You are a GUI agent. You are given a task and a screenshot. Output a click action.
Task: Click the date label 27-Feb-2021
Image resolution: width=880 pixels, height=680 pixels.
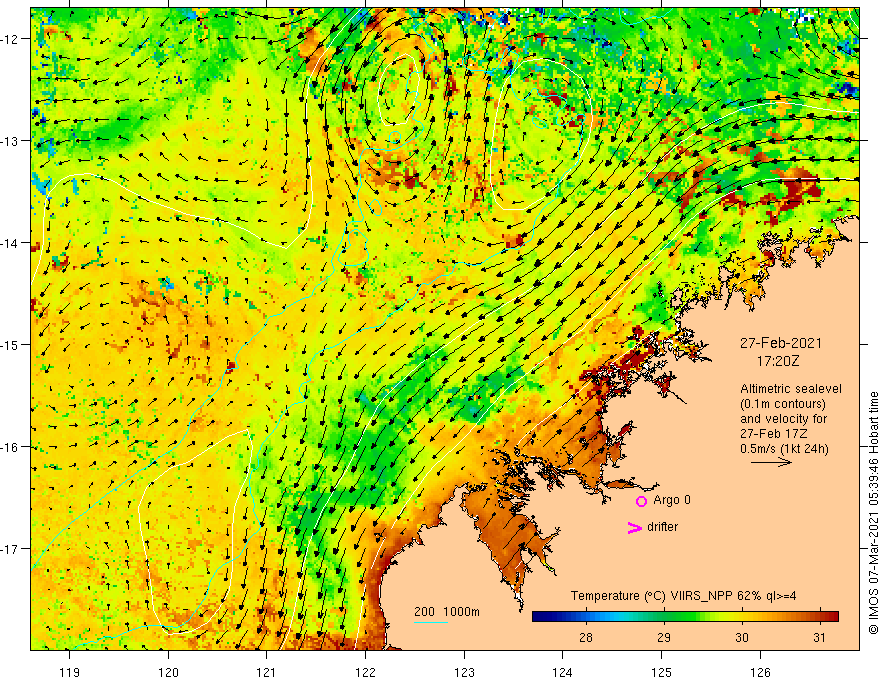click(x=781, y=343)
